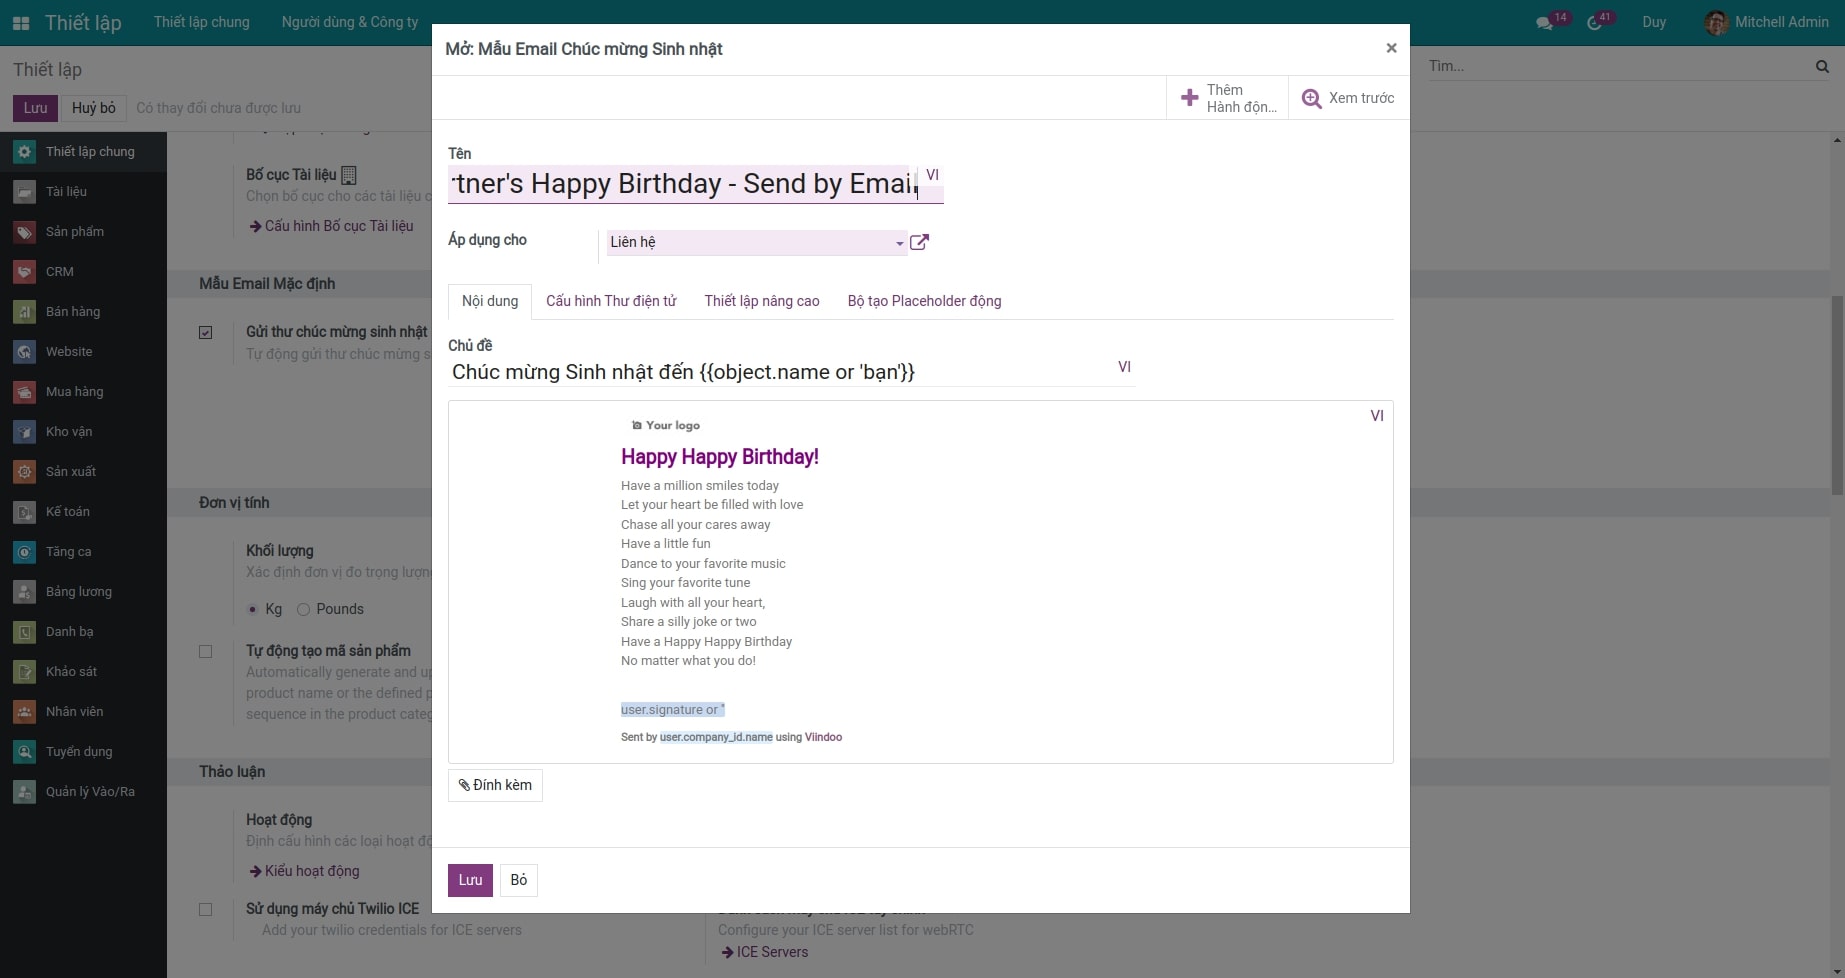Select the Kế toán sidebar icon
This screenshot has height=978, width=1845.
click(24, 511)
